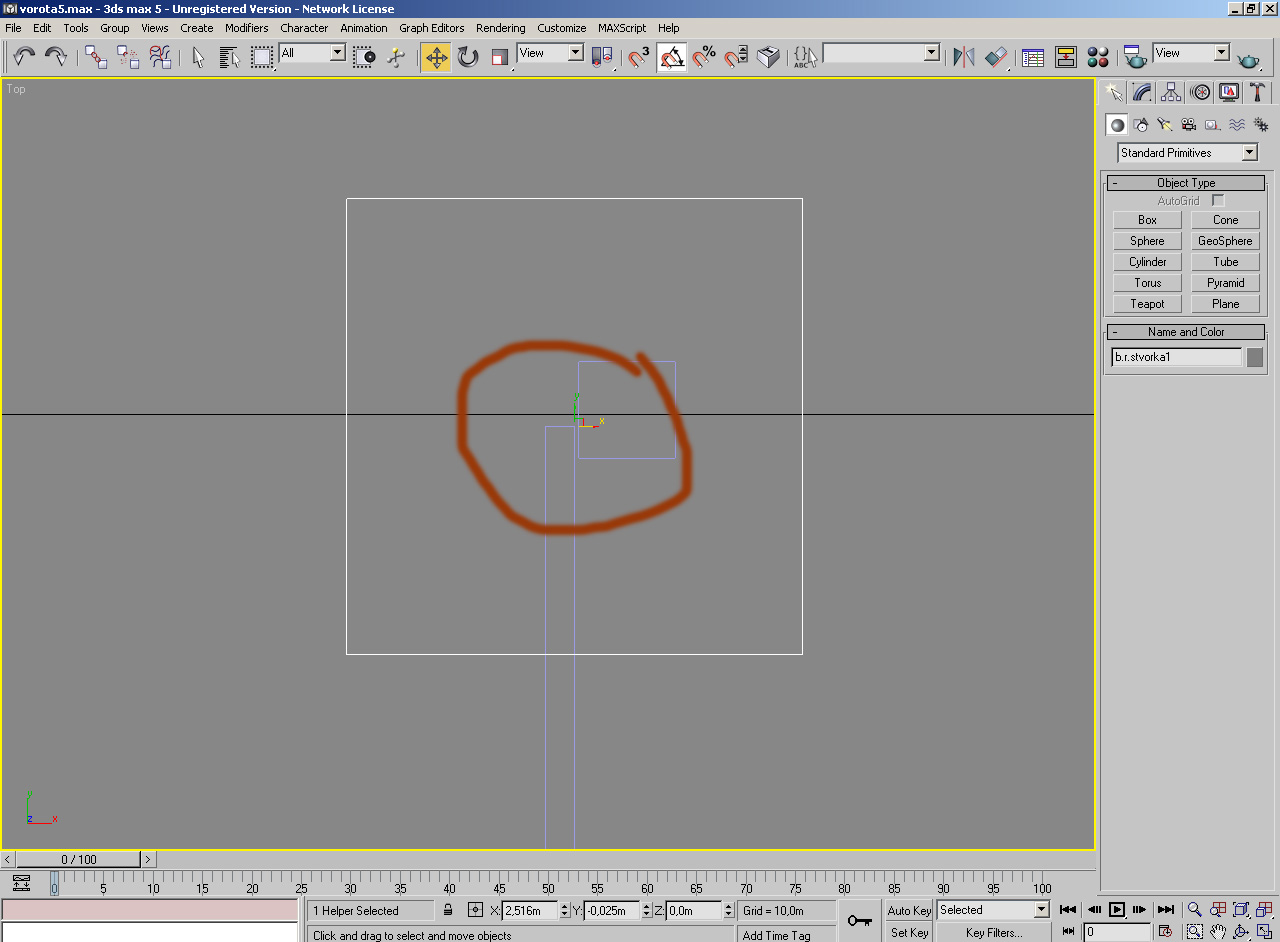This screenshot has height=942, width=1280.
Task: Toggle the Selection Lock padlock
Action: point(448,910)
